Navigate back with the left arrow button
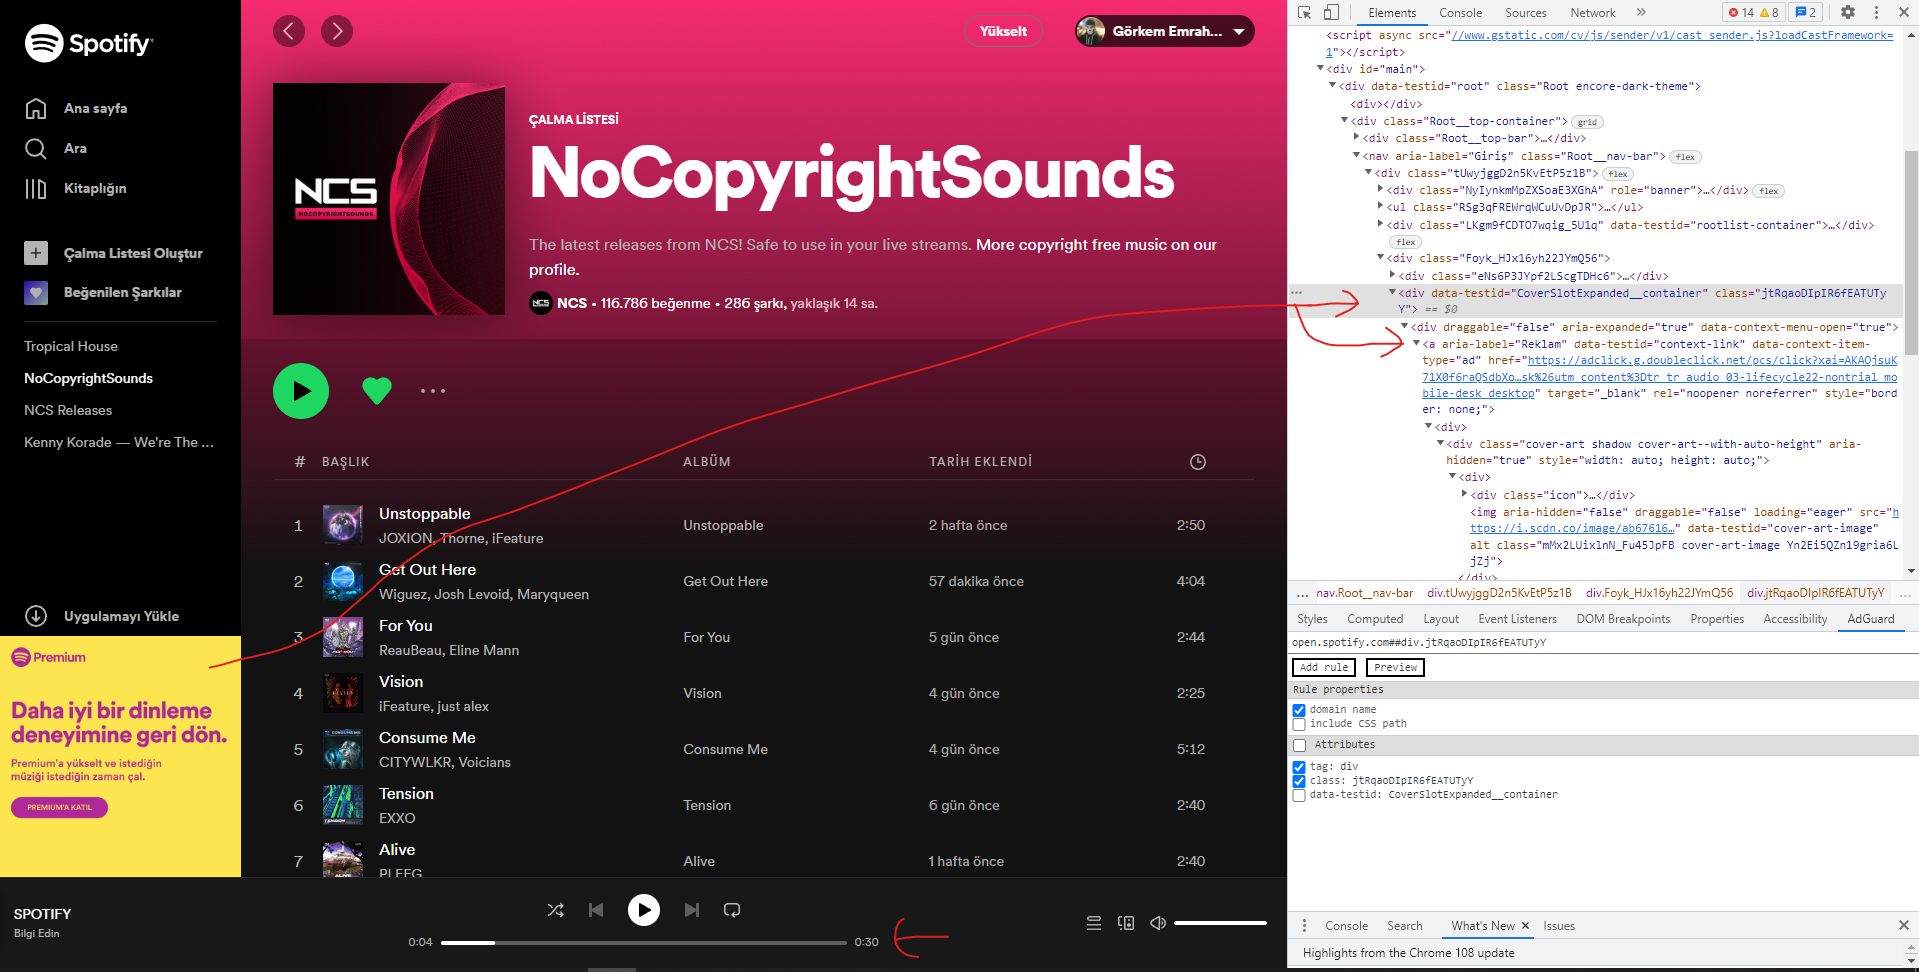Viewport: 1919px width, 972px height. click(289, 31)
